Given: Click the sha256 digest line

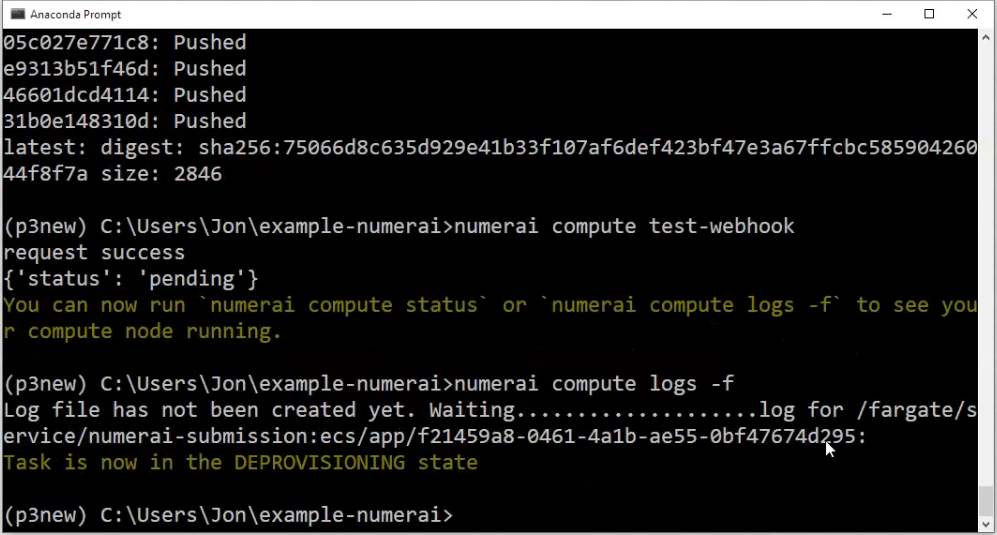Looking at the screenshot, I should [490, 148].
